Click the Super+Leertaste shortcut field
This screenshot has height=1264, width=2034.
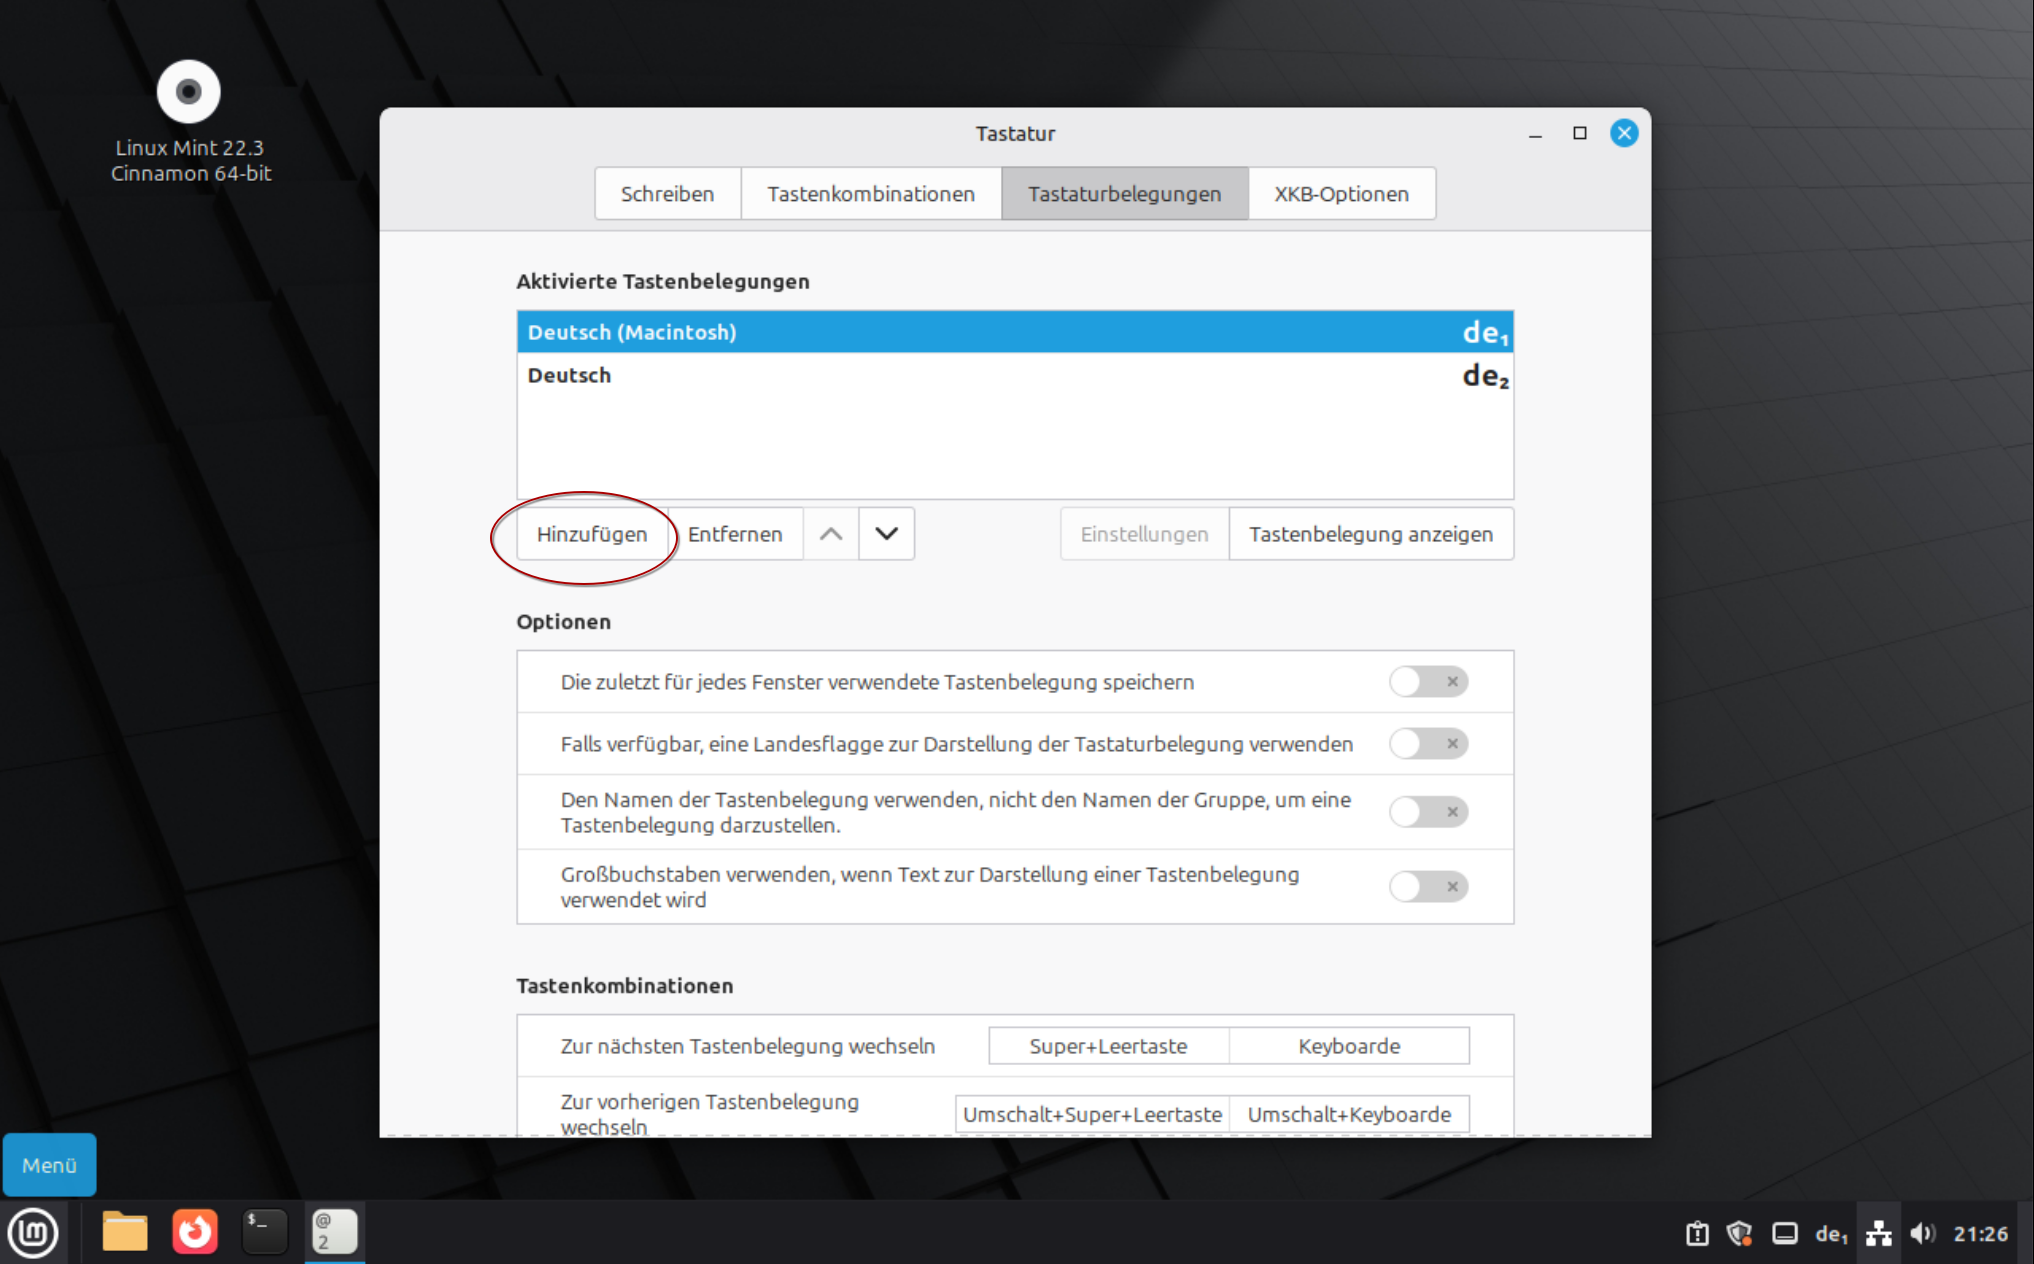(x=1107, y=1045)
